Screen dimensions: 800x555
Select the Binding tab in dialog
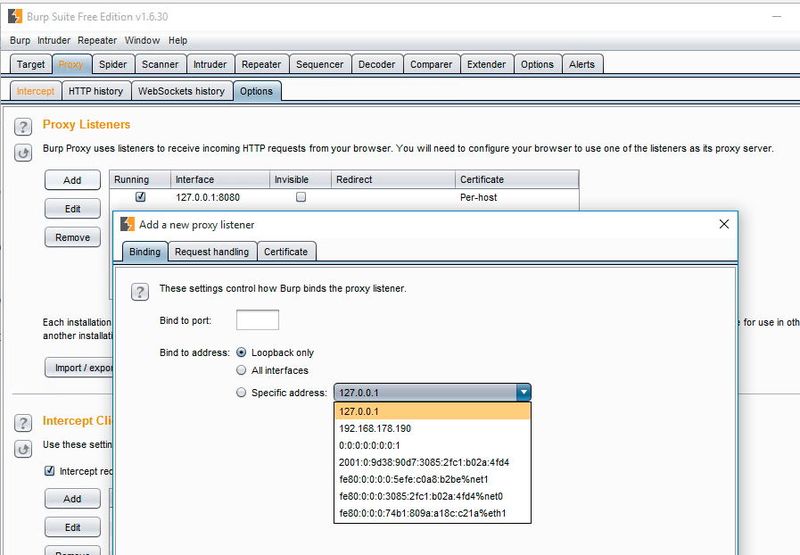click(145, 251)
